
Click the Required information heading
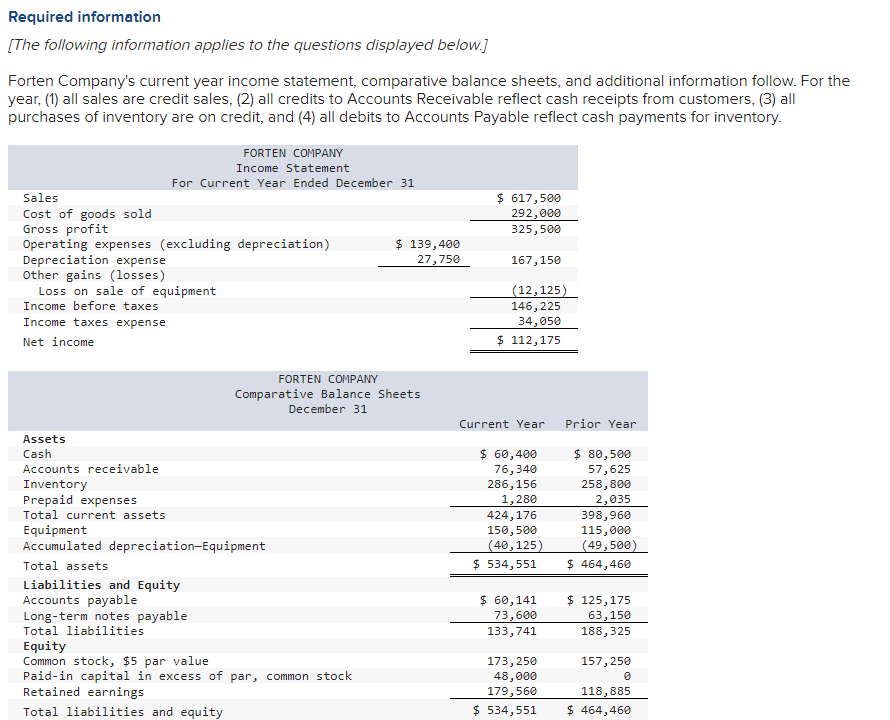[x=85, y=17]
